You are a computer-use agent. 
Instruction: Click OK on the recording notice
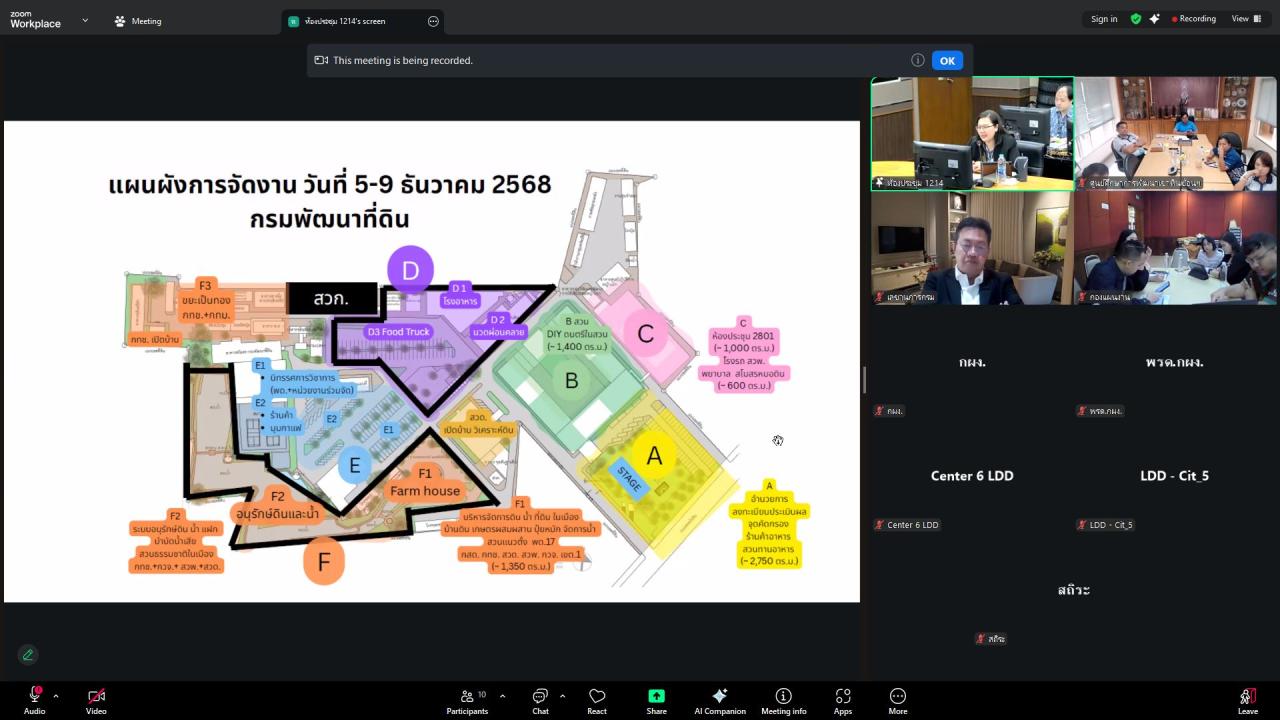947,60
